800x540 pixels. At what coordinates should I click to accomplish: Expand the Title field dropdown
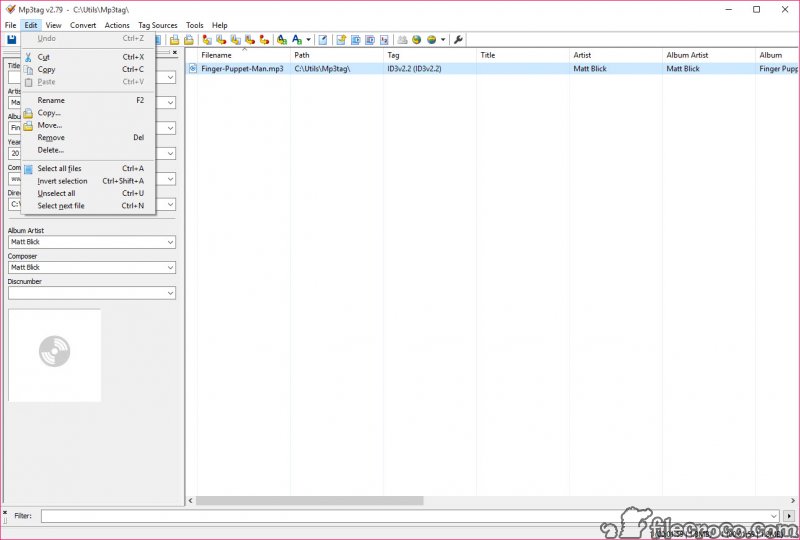pos(170,77)
